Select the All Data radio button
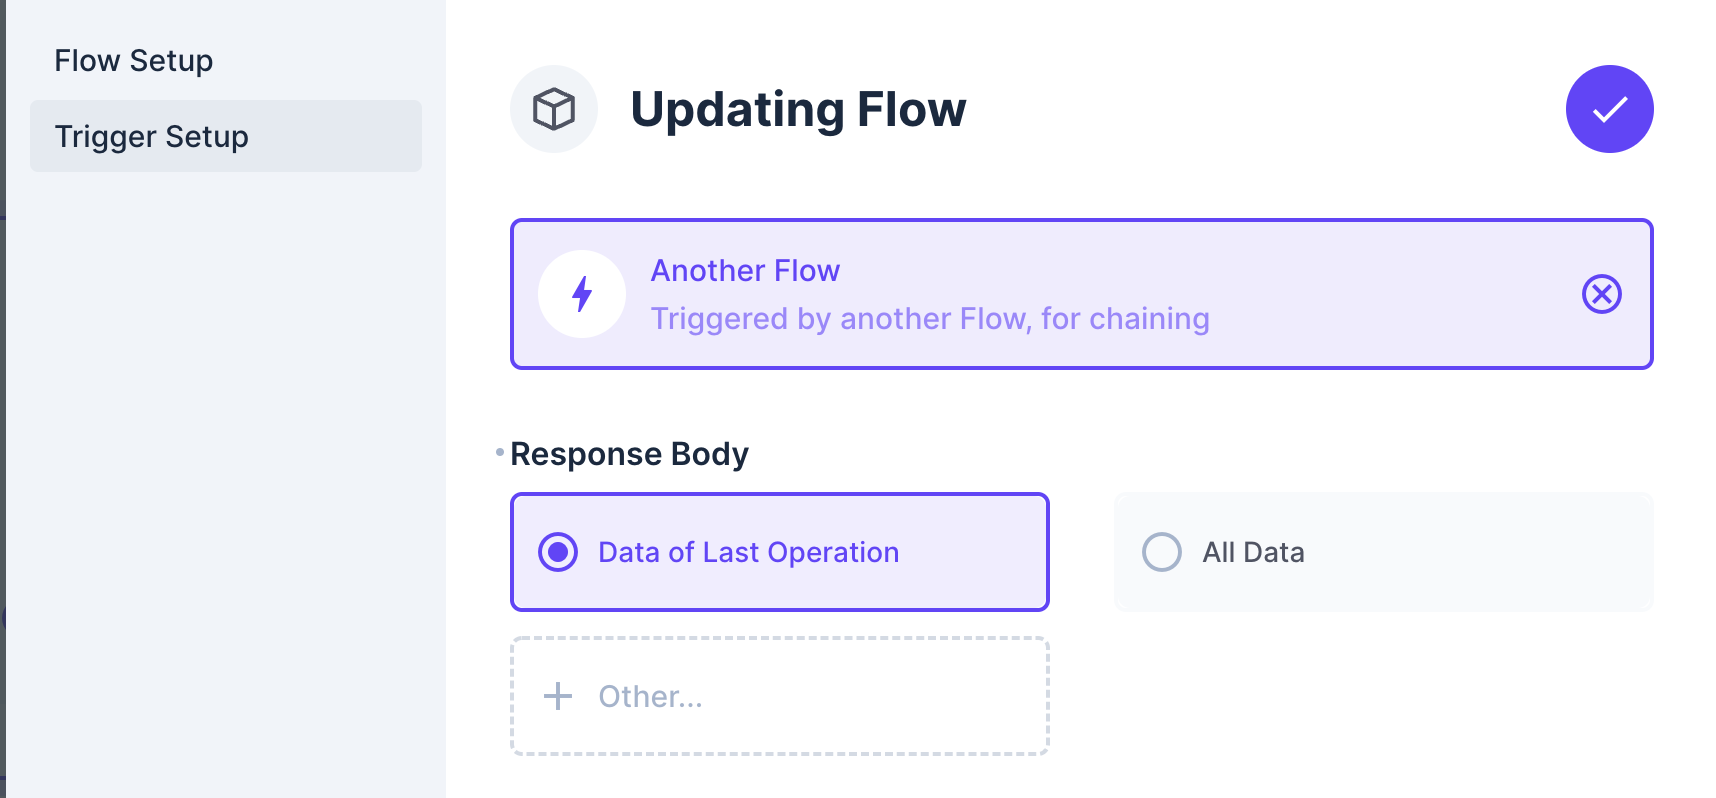The height and width of the screenshot is (798, 1716). [1161, 551]
